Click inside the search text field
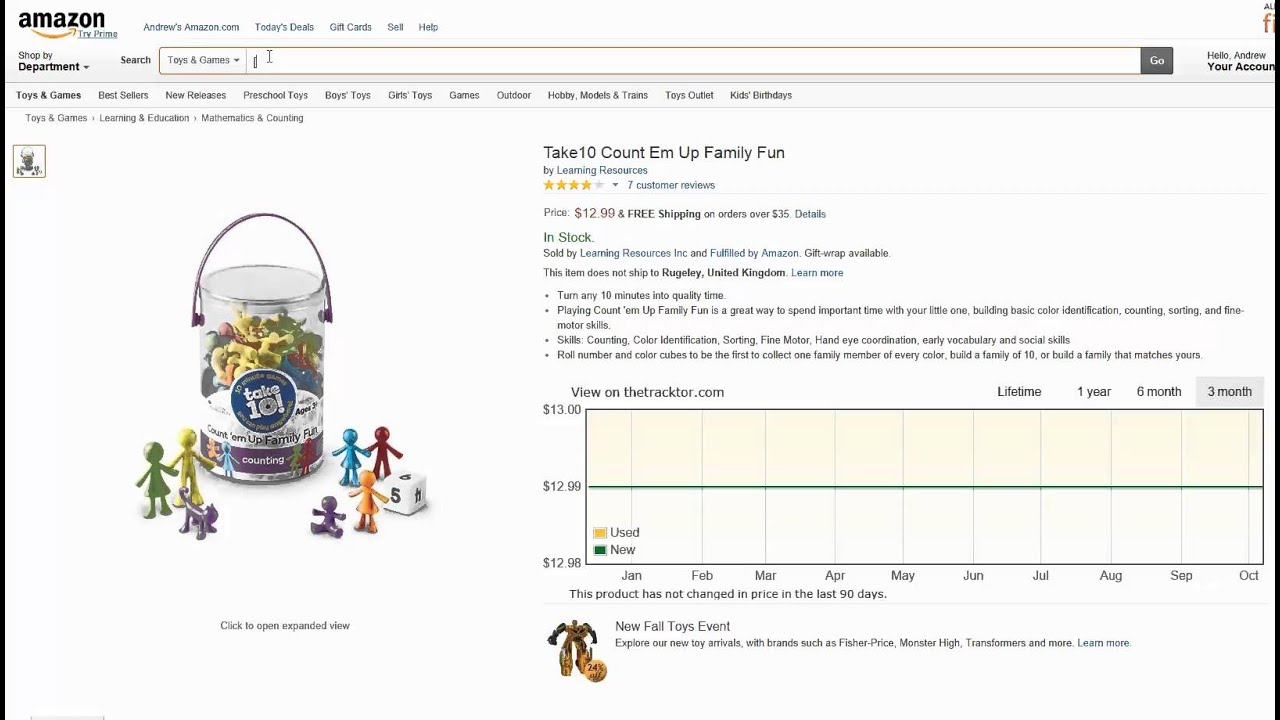The width and height of the screenshot is (1280, 720). (x=690, y=61)
